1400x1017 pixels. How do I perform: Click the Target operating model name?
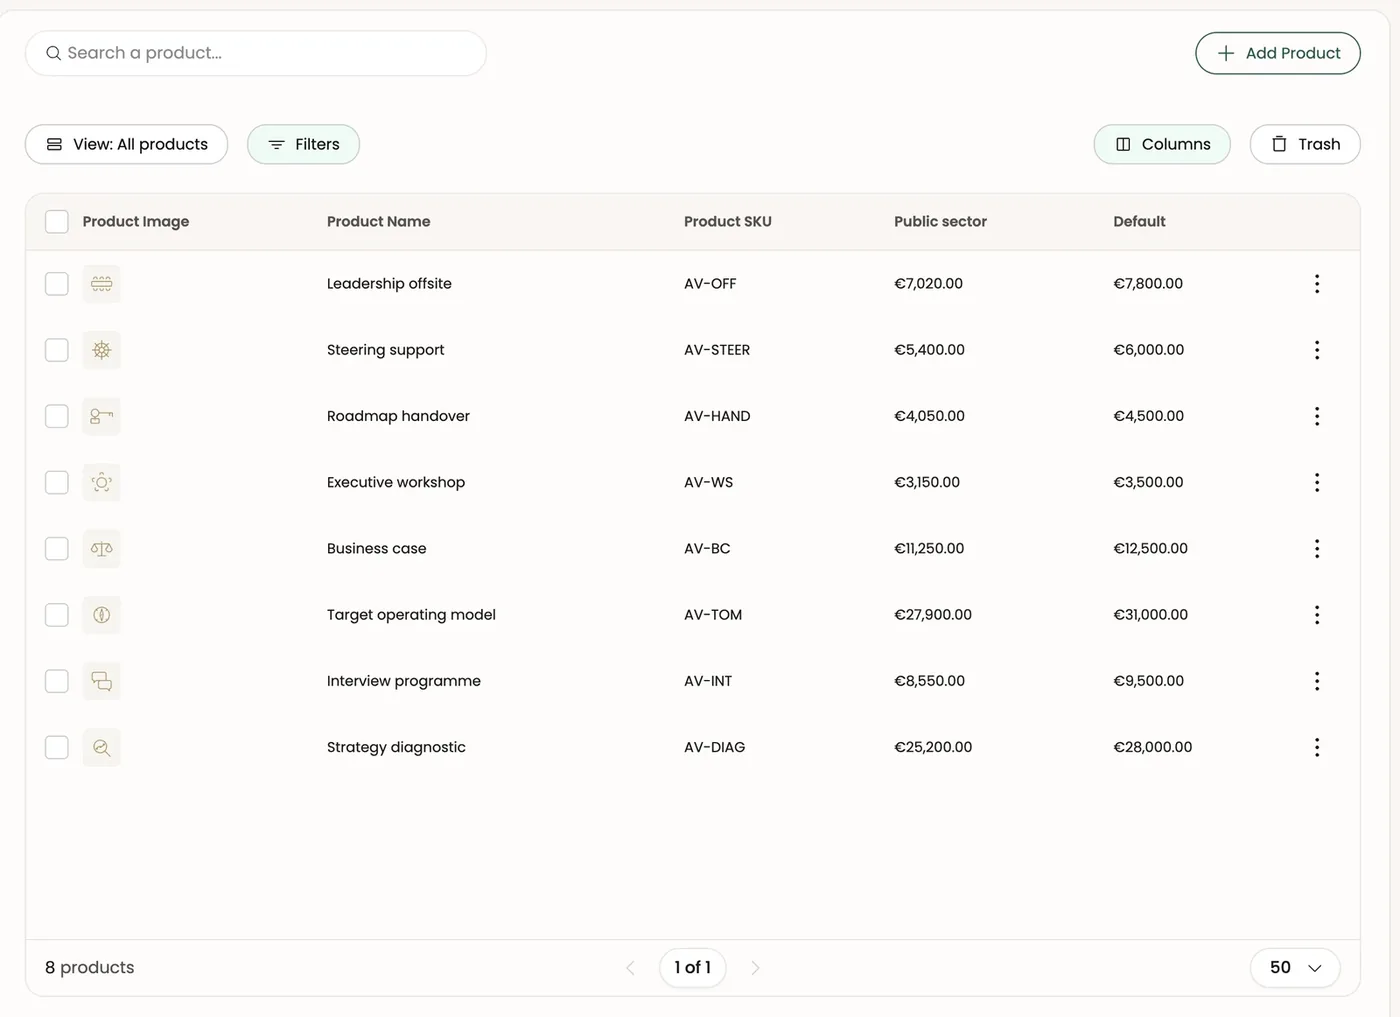411,615
